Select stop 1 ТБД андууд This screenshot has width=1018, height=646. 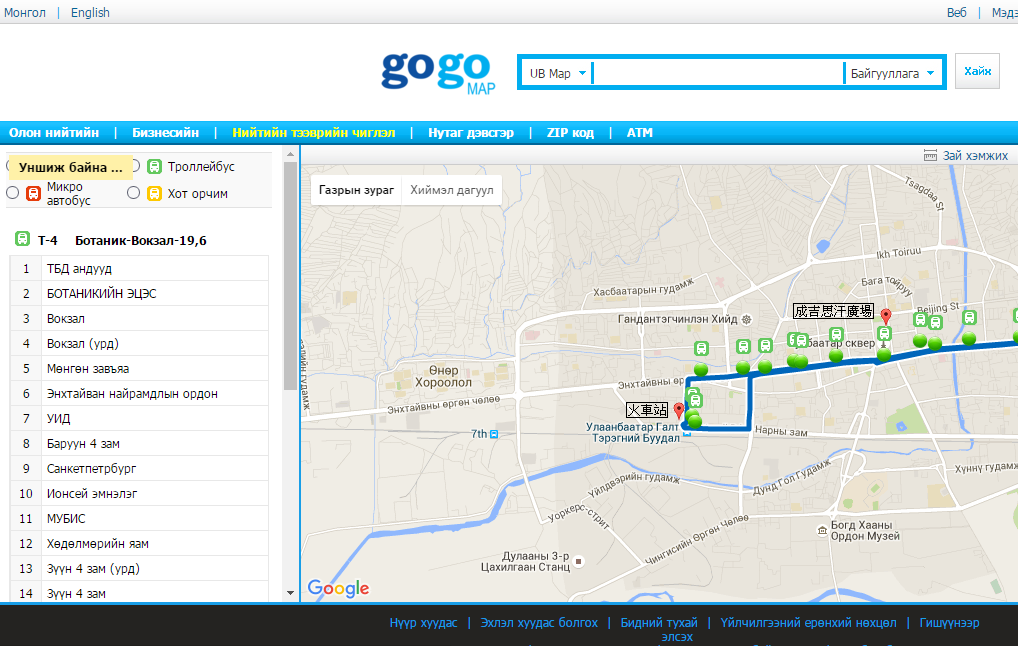[x=140, y=268]
